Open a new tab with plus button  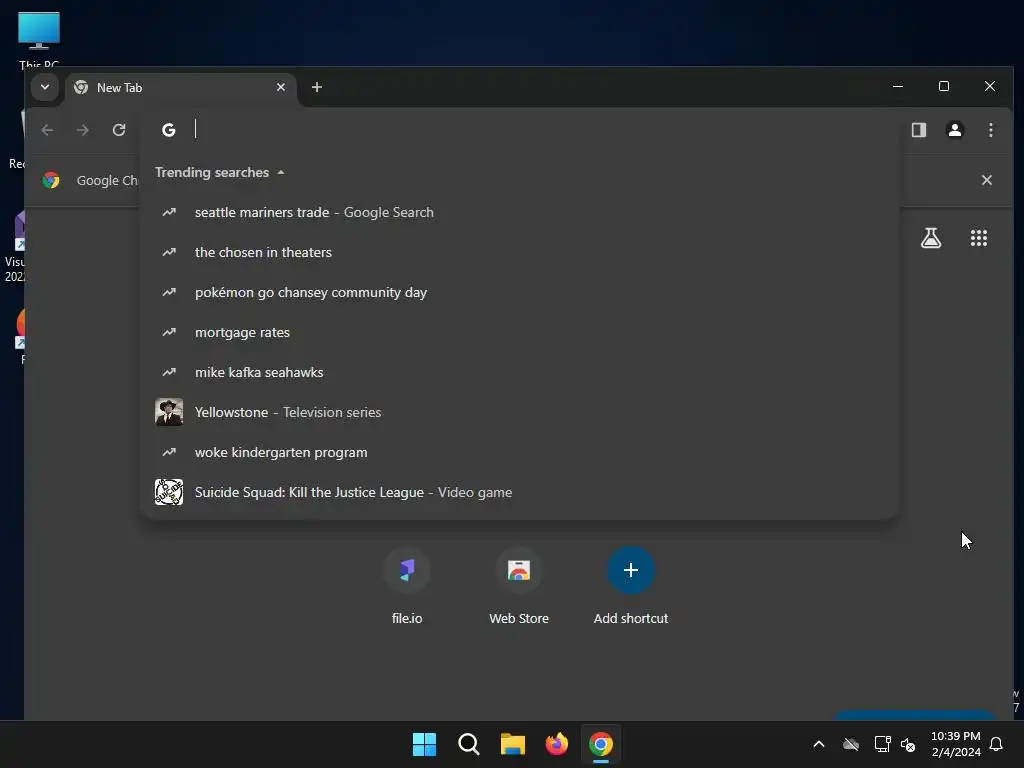click(317, 87)
